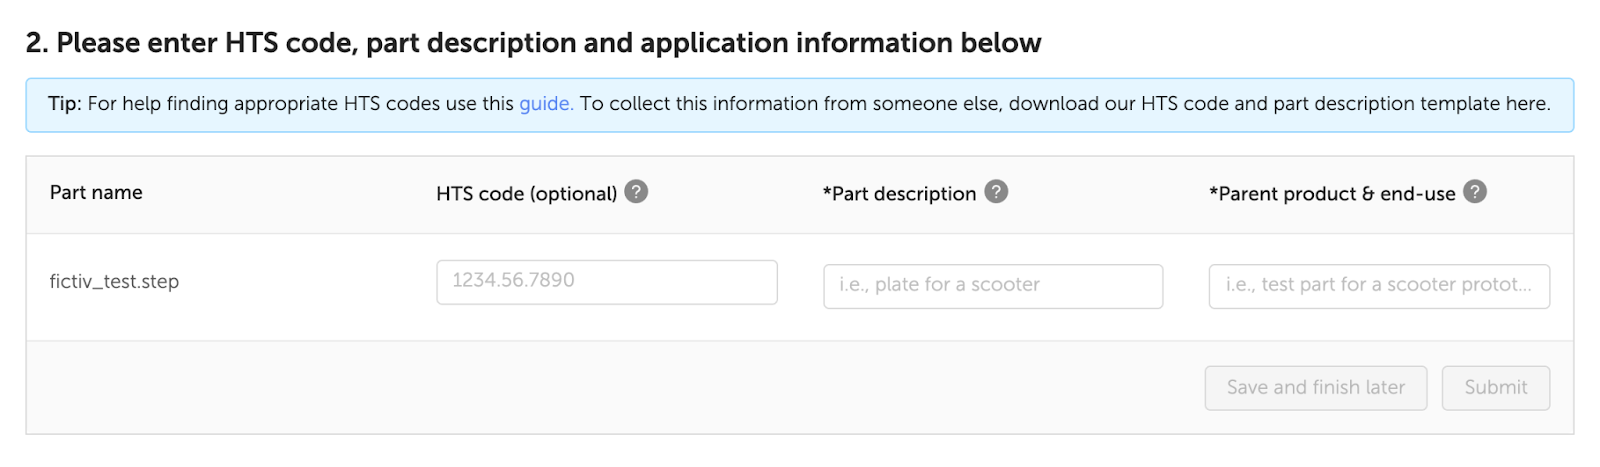1600x467 pixels.
Task: Click the Save and finish later button
Action: tap(1316, 388)
